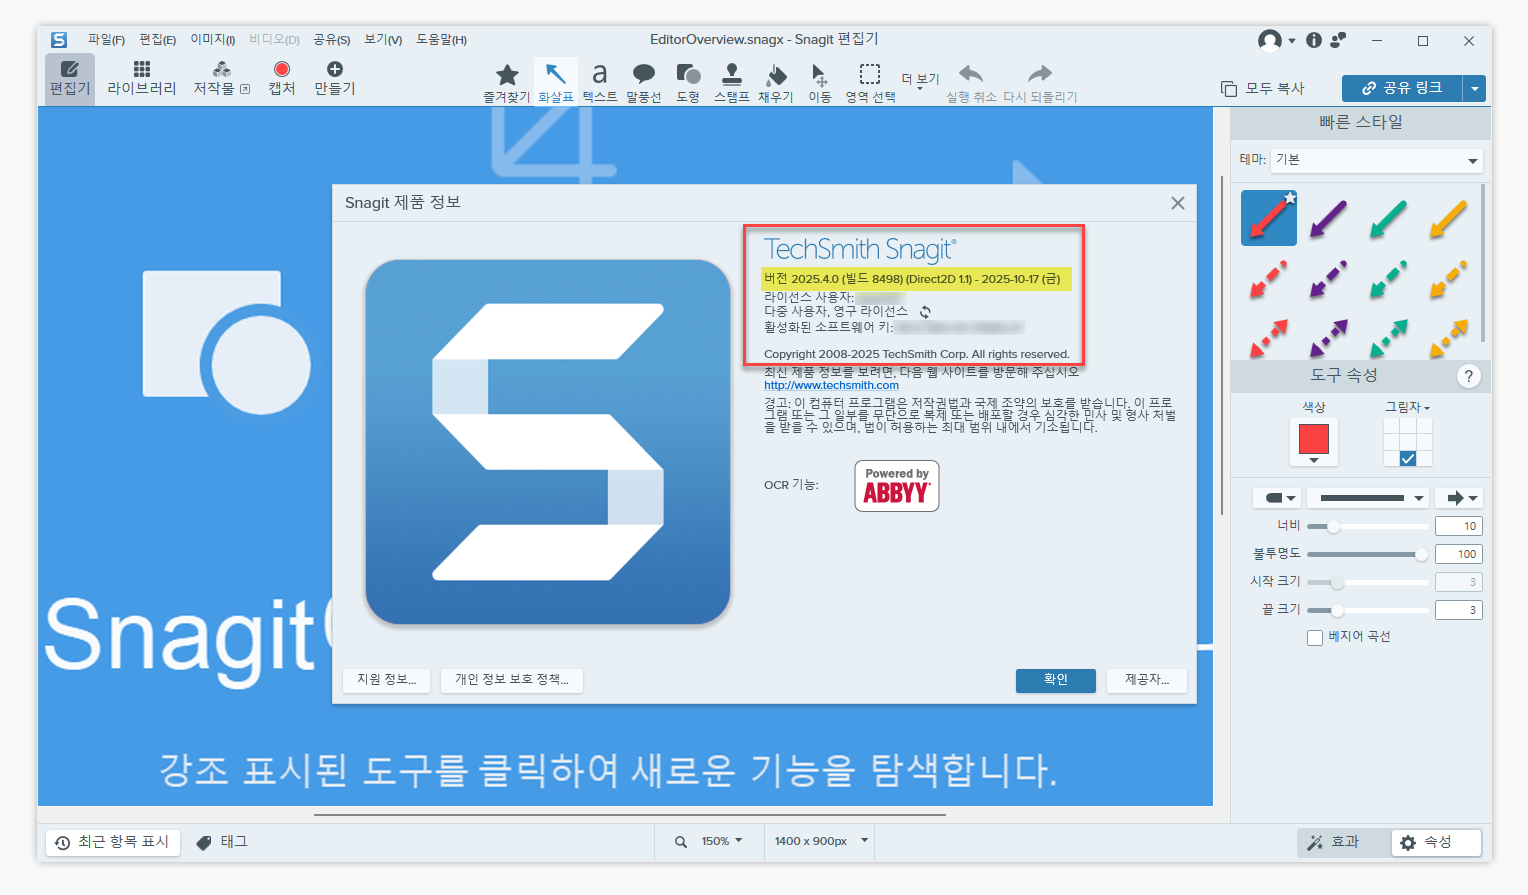This screenshot has height=895, width=1528.
Task: Click the notifications icon beside info
Action: (1339, 40)
